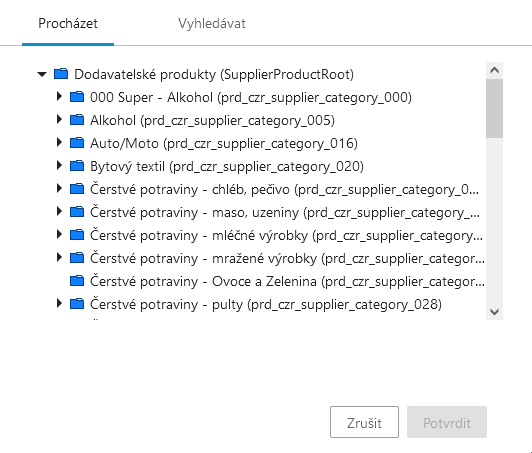532x453 pixels.
Task: Expand the mražené výrobky category node
Action: pyautogui.click(x=59, y=258)
